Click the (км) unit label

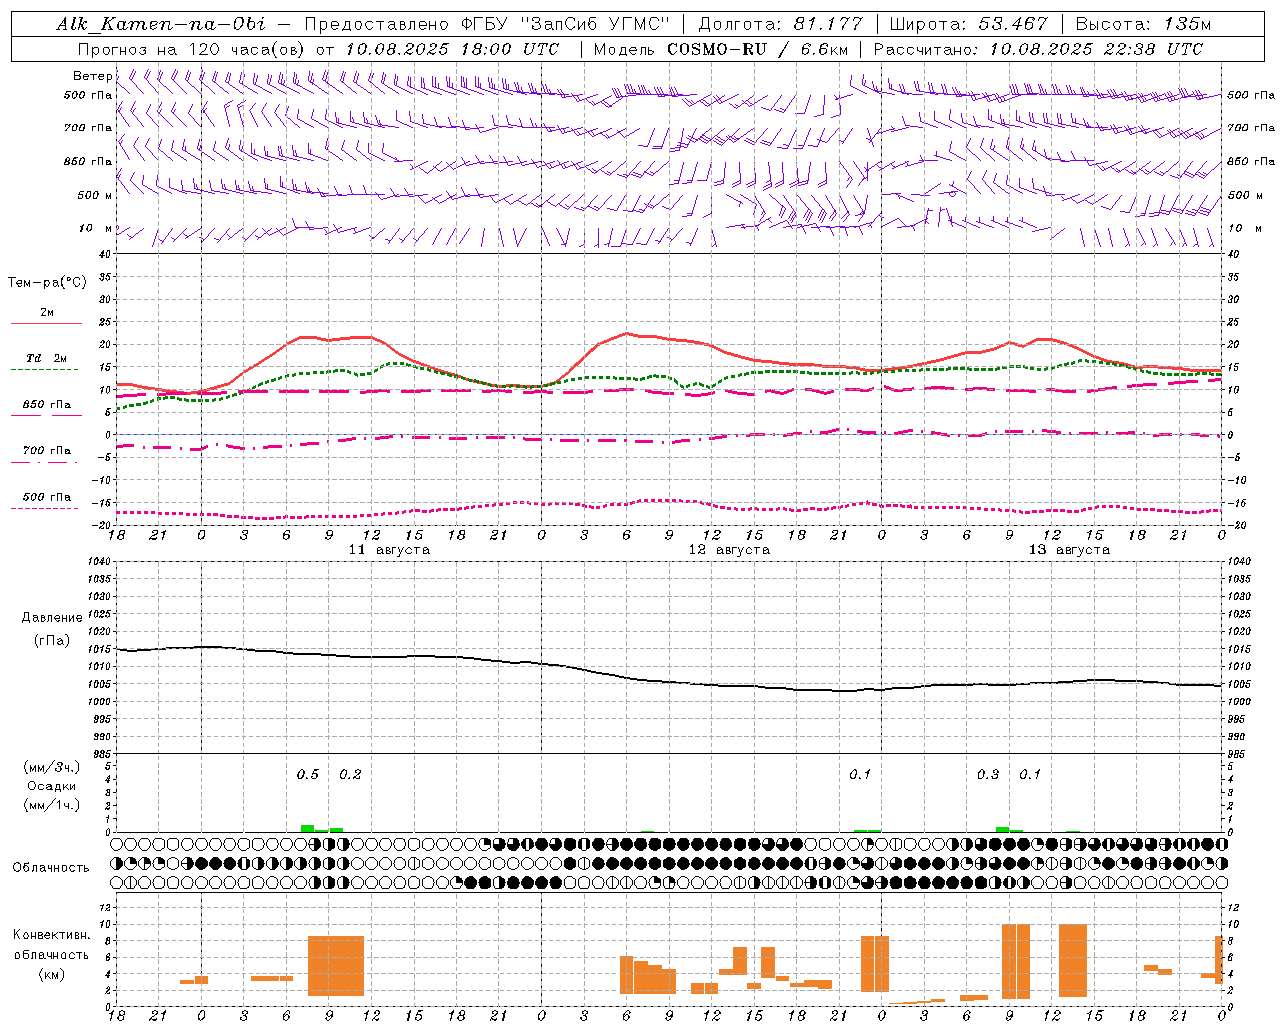point(51,974)
